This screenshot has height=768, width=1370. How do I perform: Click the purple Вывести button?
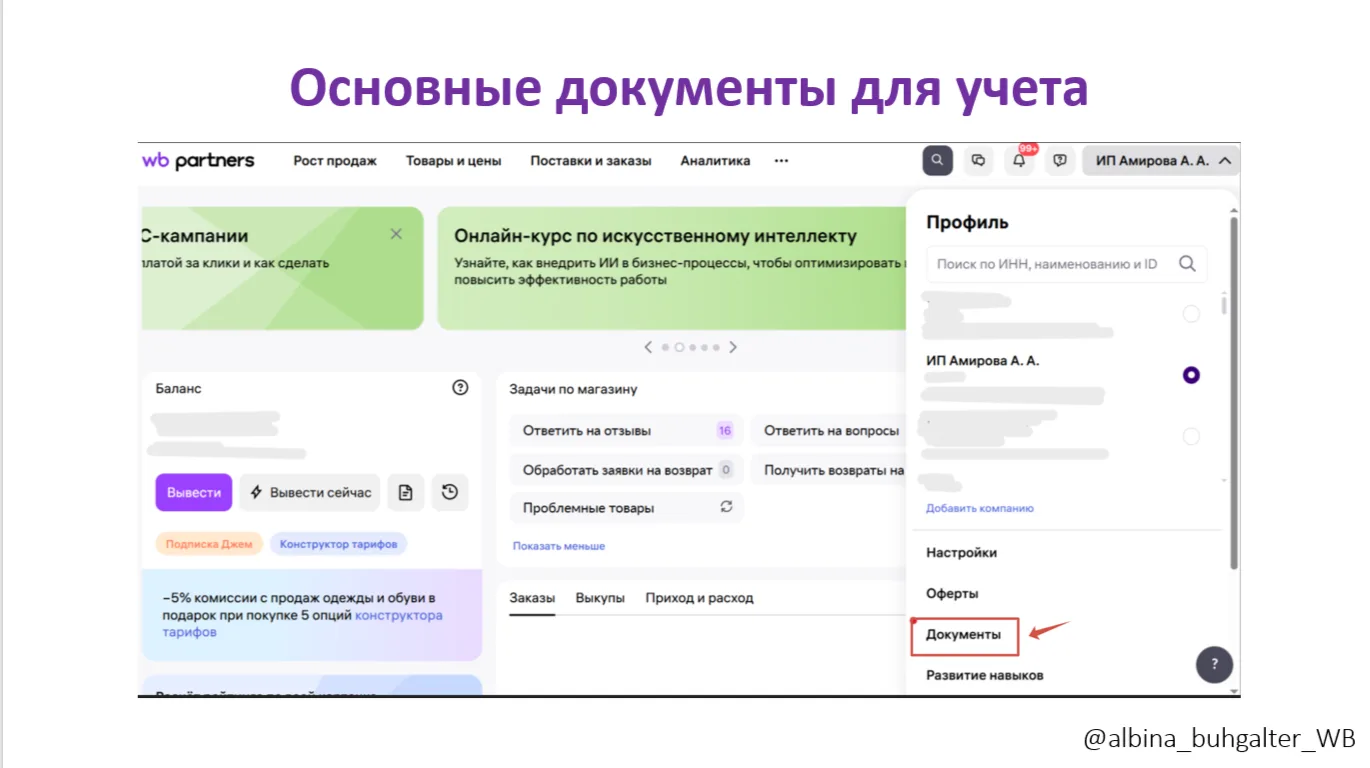(194, 492)
